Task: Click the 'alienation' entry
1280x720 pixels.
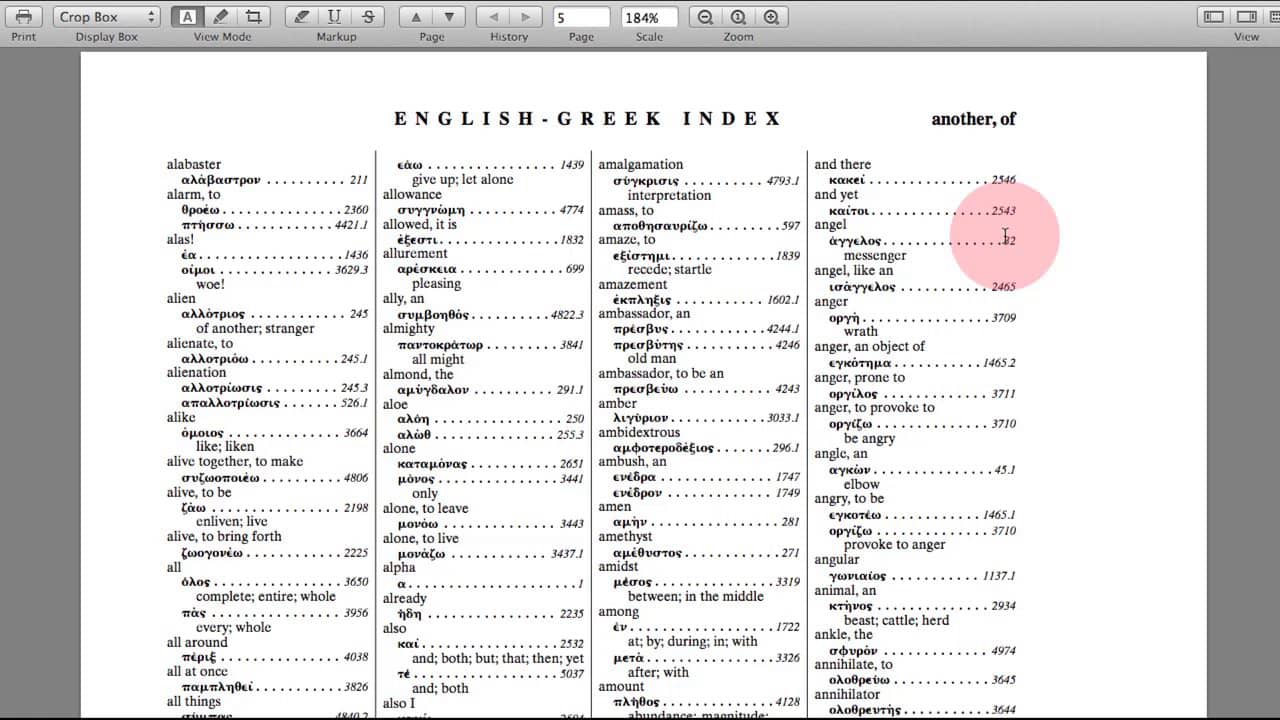Action: tap(196, 373)
